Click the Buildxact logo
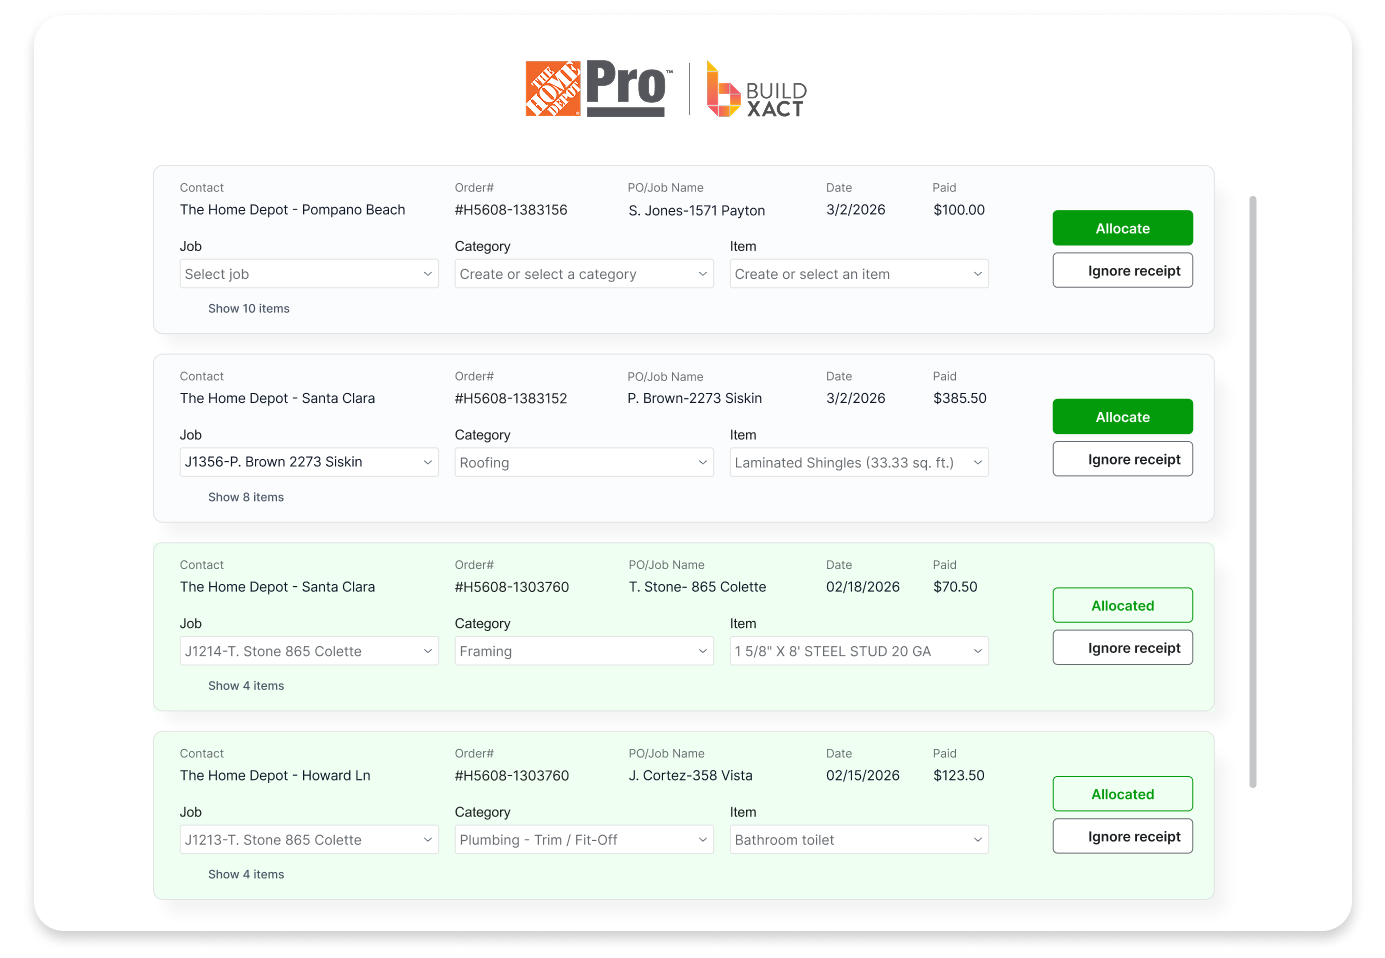This screenshot has height=958, width=1385. [x=757, y=90]
